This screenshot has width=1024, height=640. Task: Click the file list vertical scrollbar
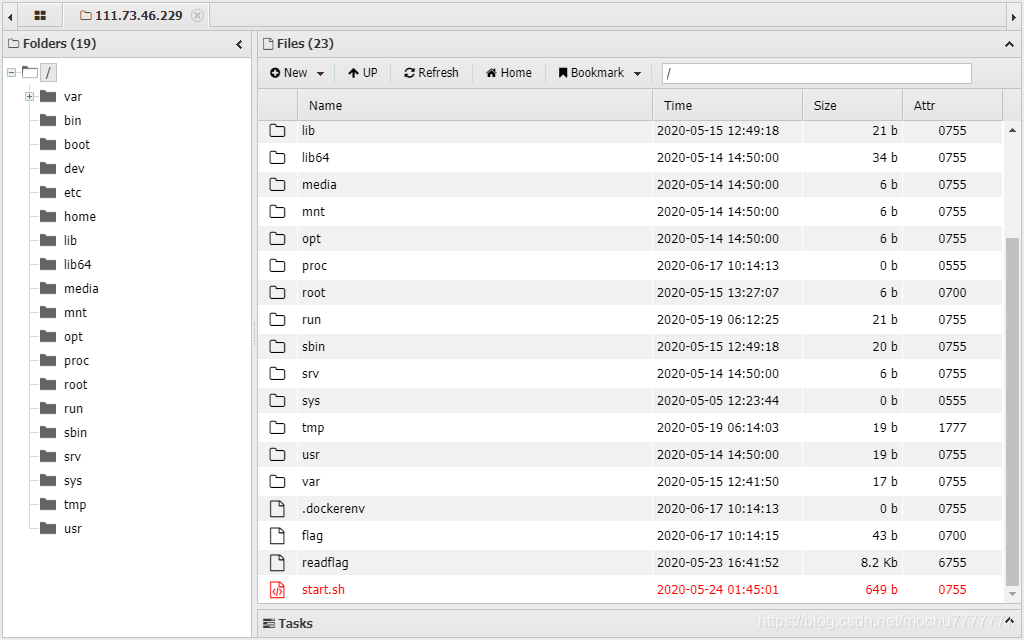[x=1011, y=300]
